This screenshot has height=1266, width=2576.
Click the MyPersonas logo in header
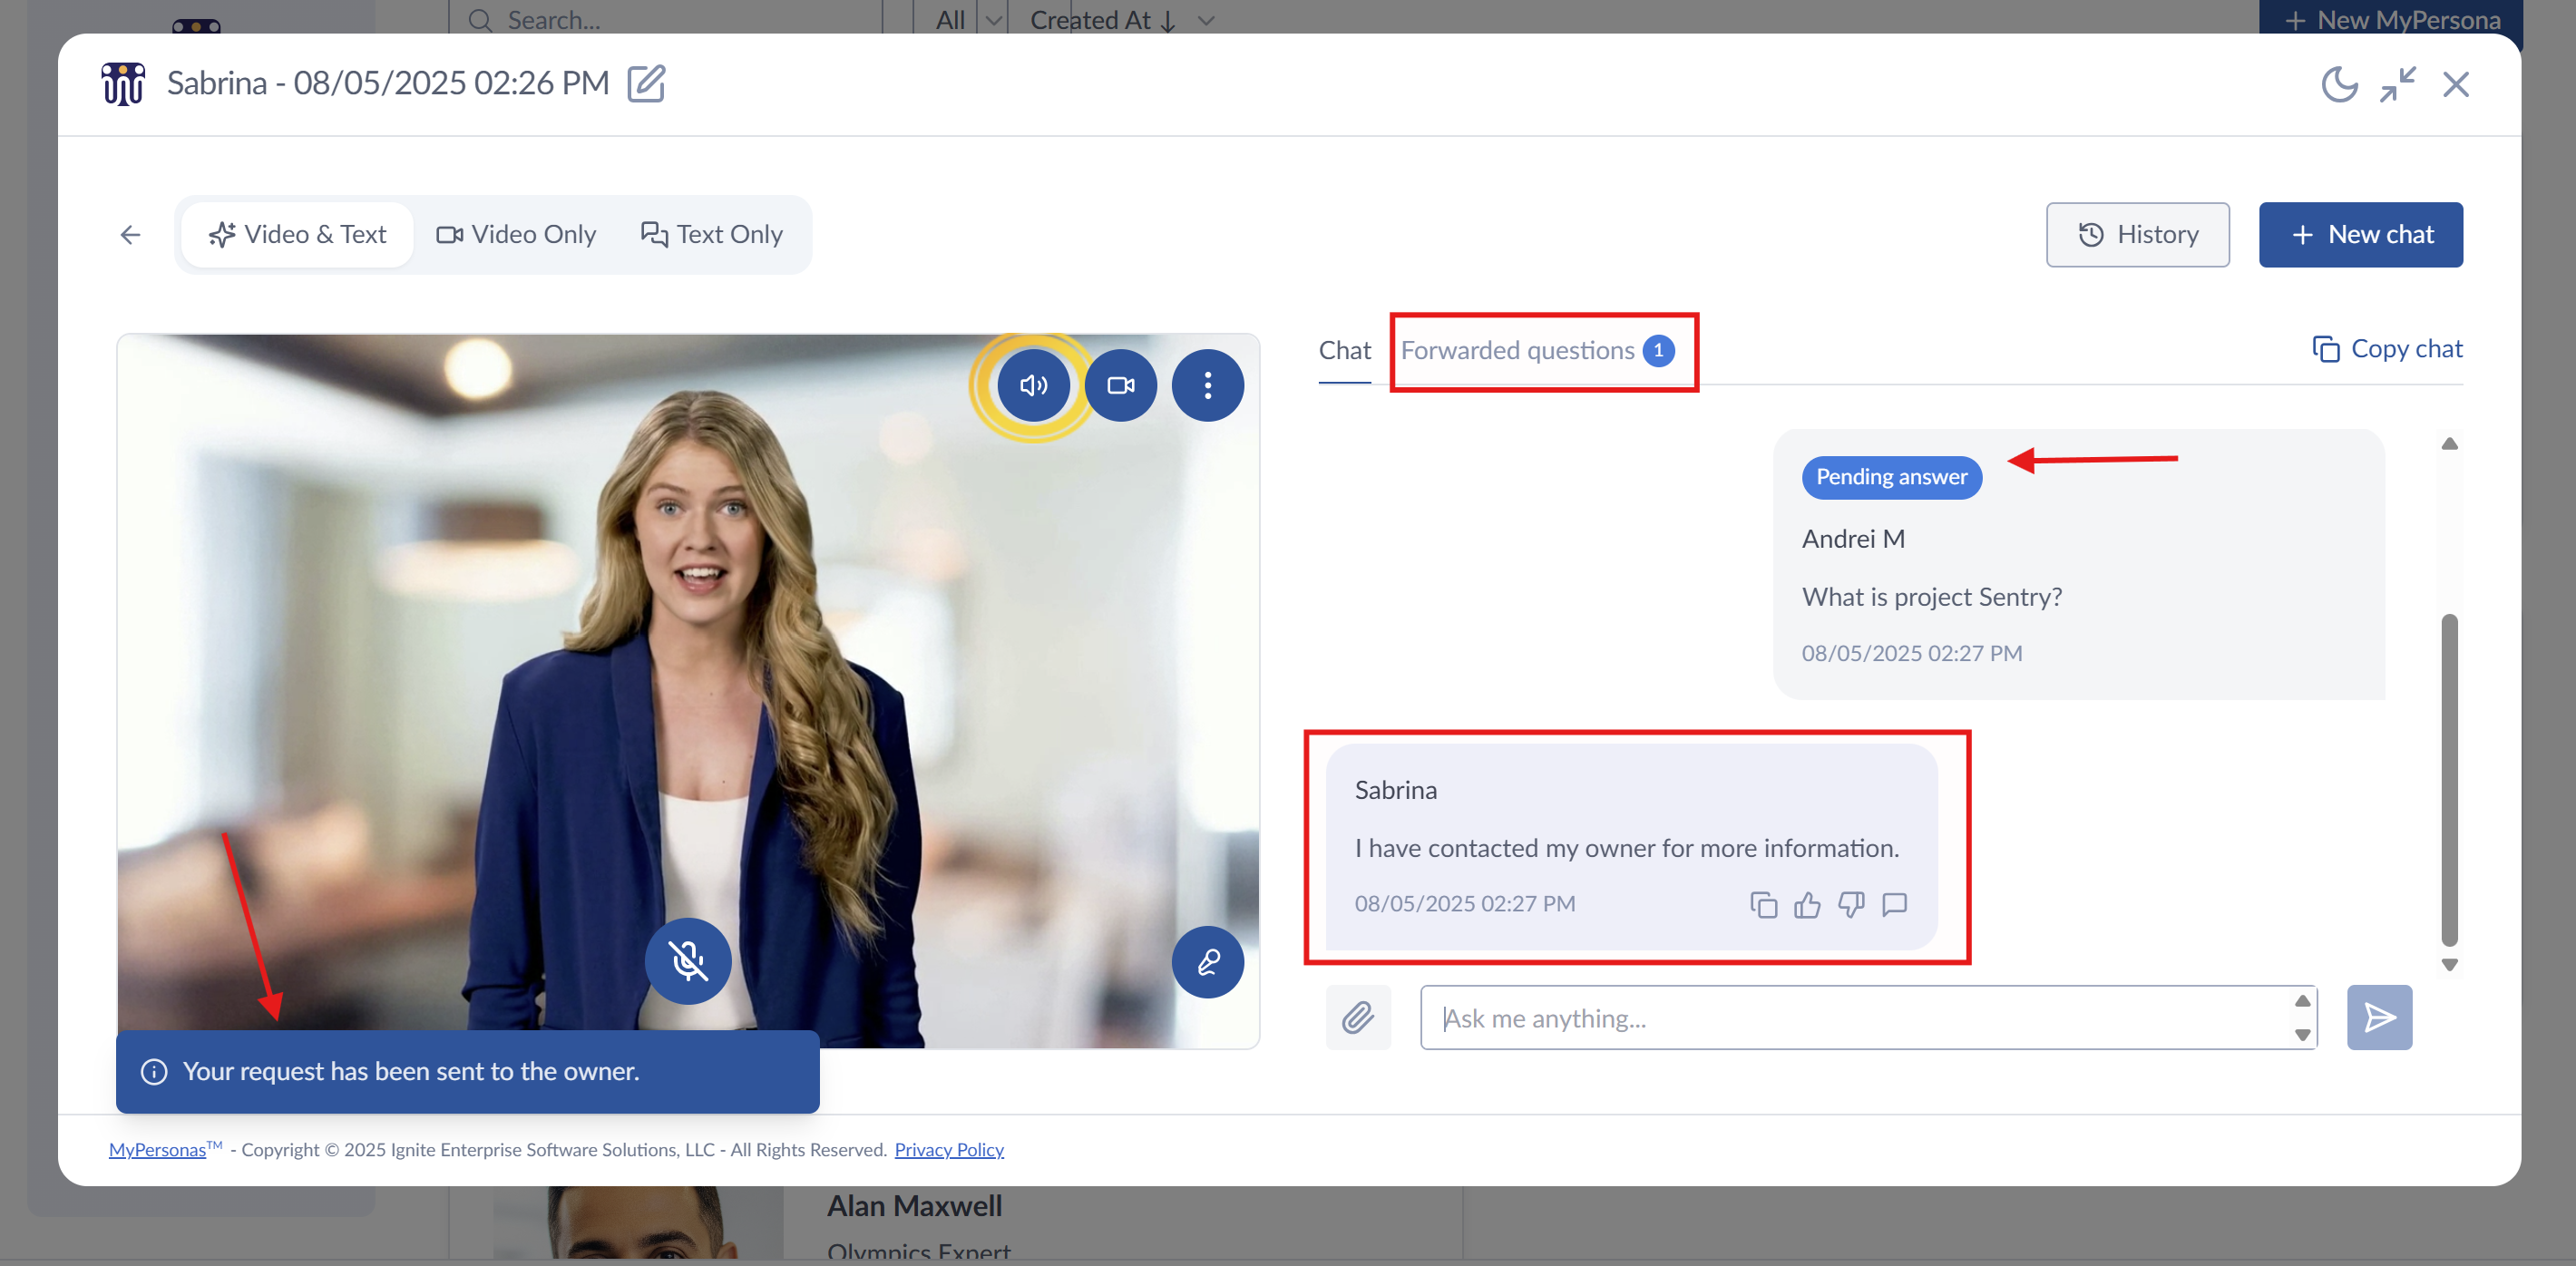[x=123, y=84]
